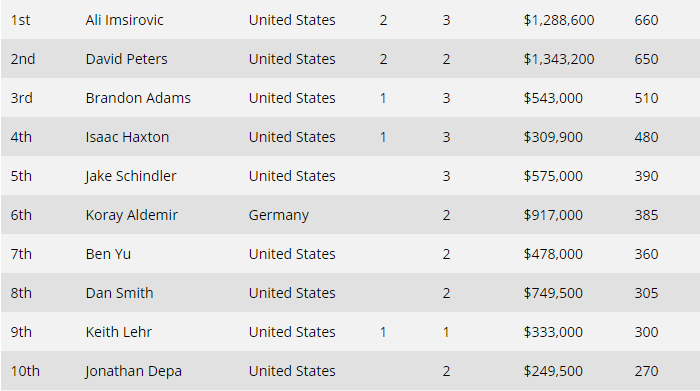
Task: Select Ben Yu's name
Action: click(108, 254)
